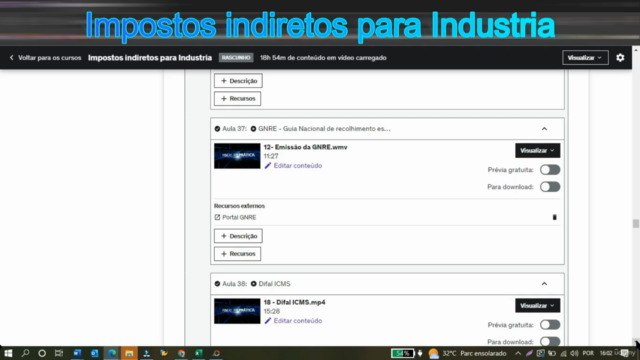Click the file name 18 - Difal ICMS.mp4
Image resolution: width=640 pixels, height=360 pixels.
[x=294, y=302]
